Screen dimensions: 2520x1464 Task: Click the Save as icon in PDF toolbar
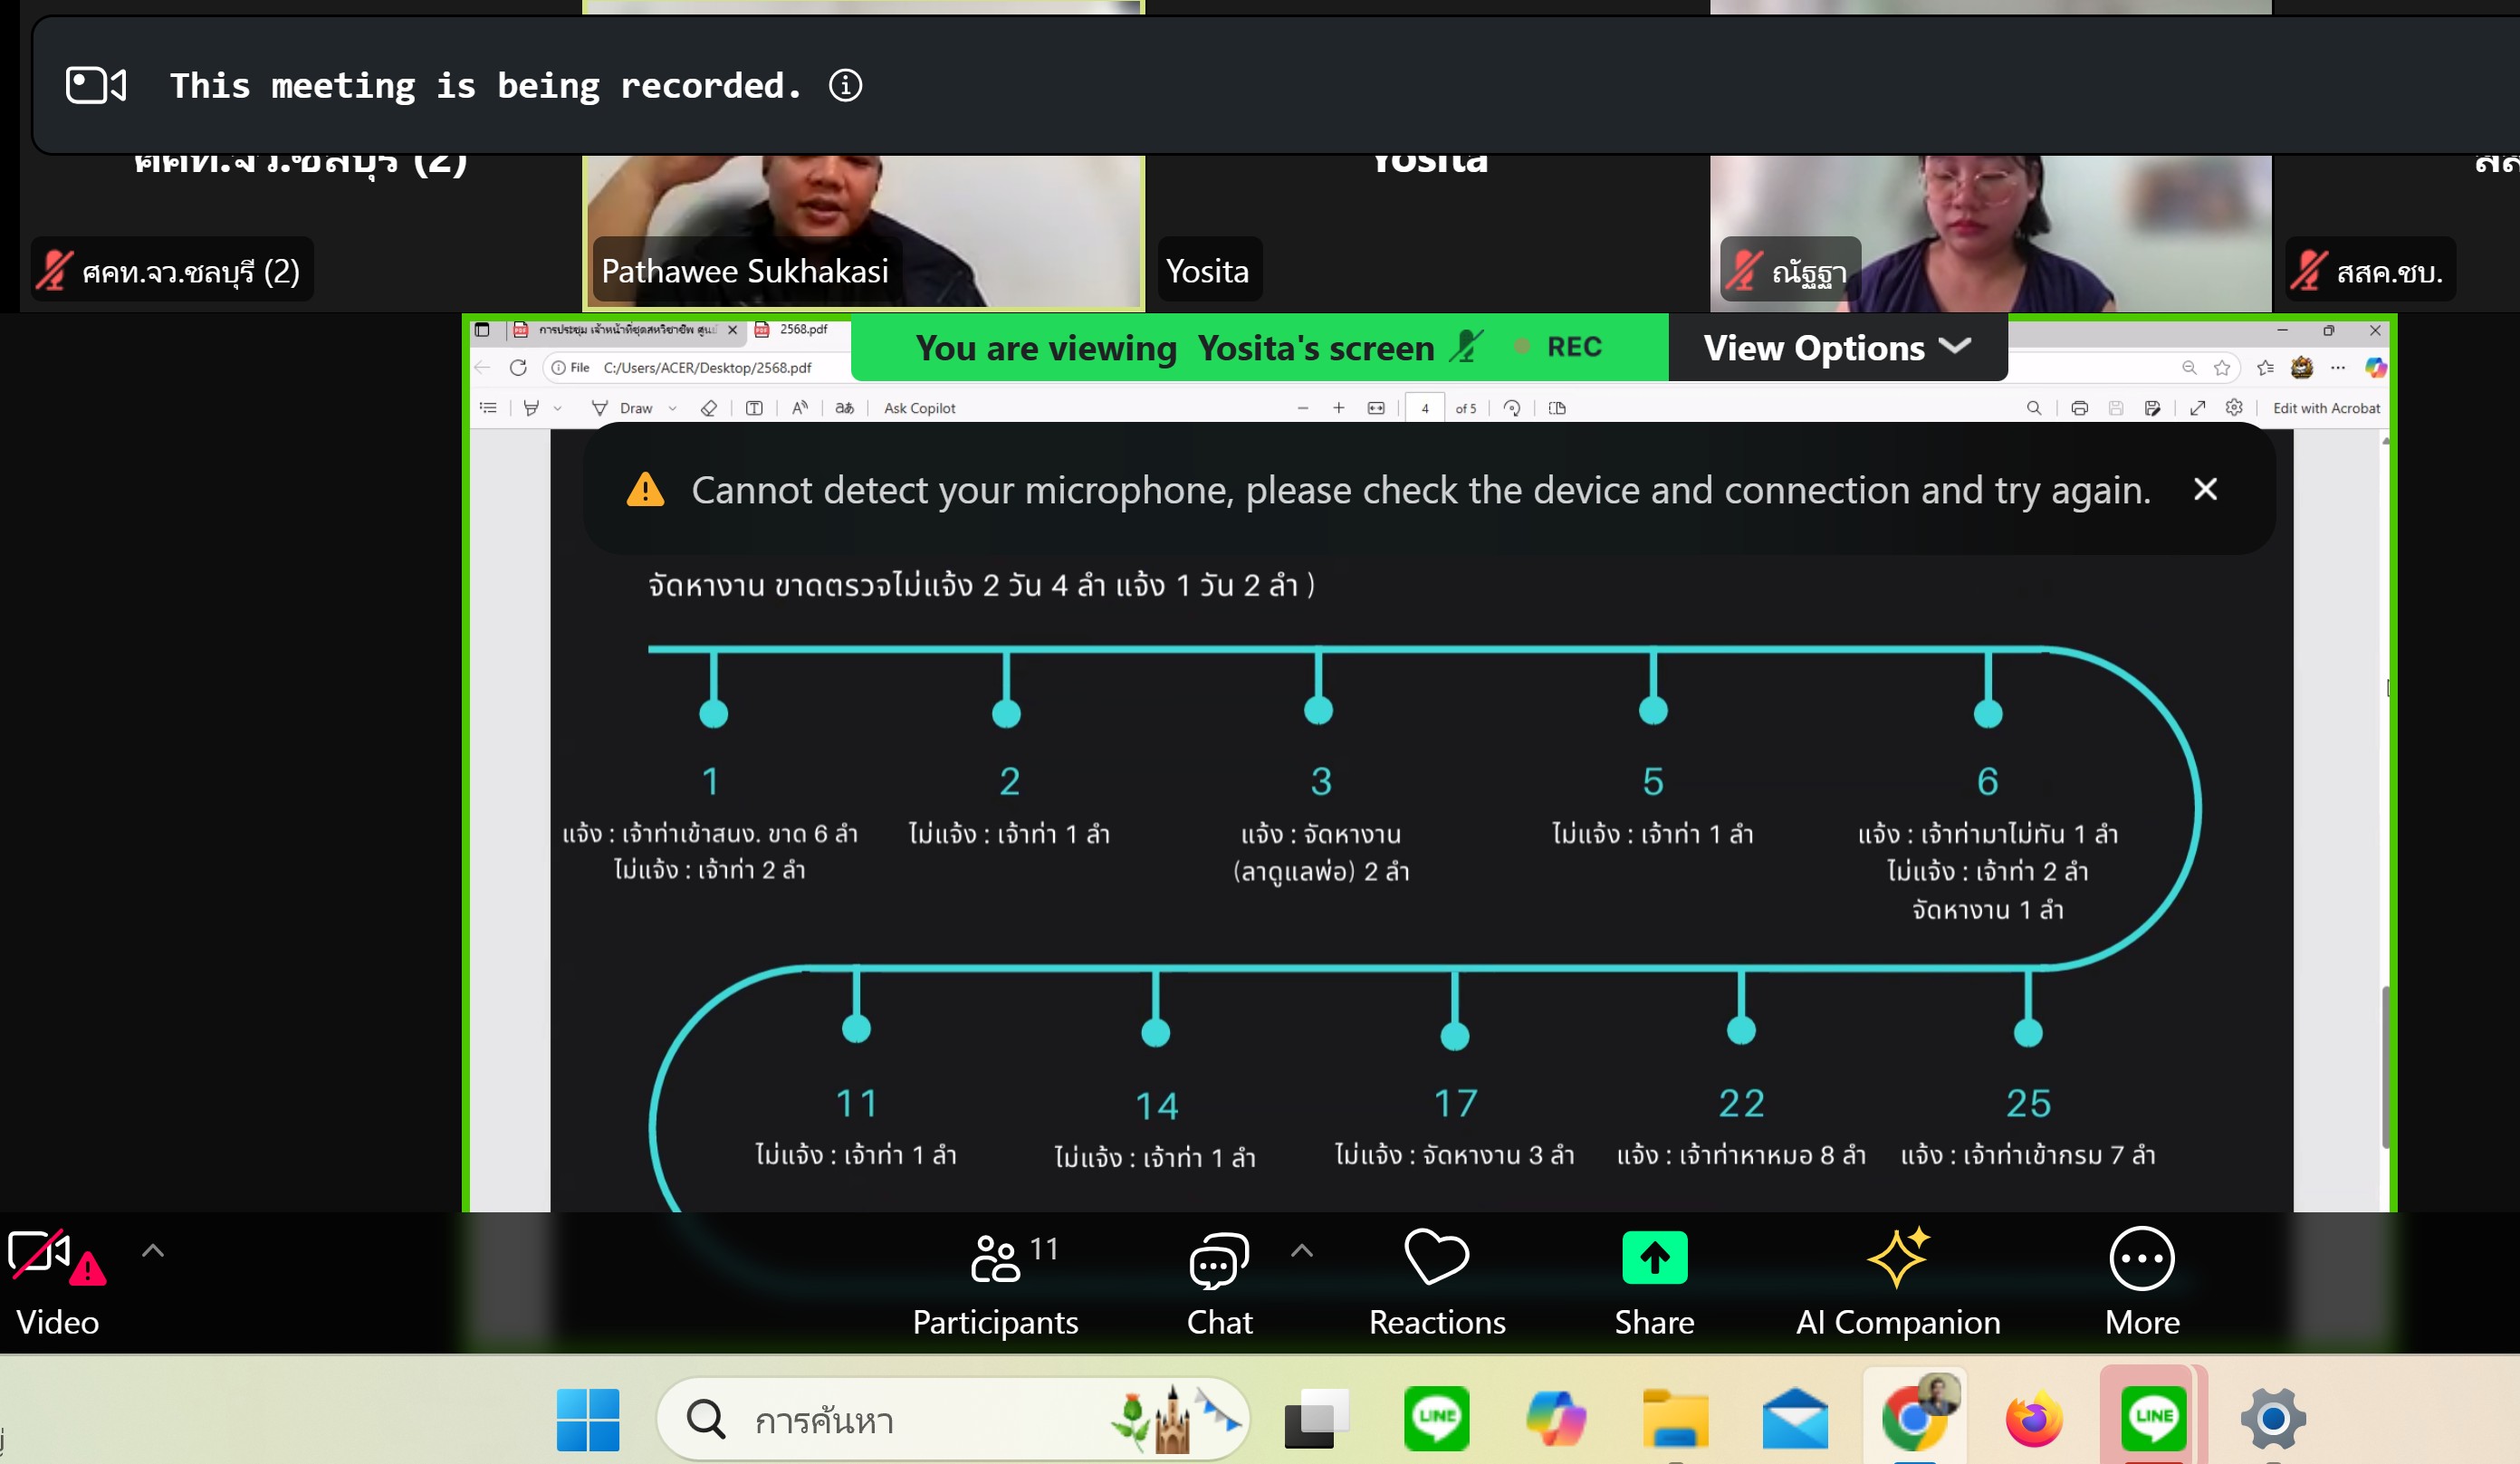tap(2153, 408)
